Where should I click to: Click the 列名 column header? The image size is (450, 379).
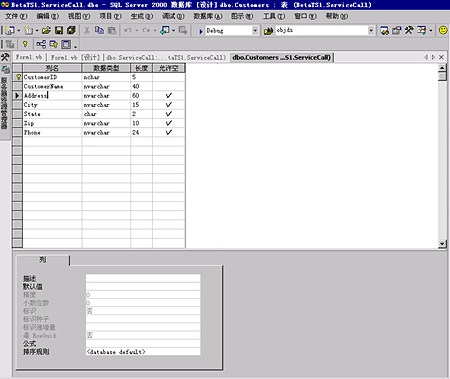[52, 68]
